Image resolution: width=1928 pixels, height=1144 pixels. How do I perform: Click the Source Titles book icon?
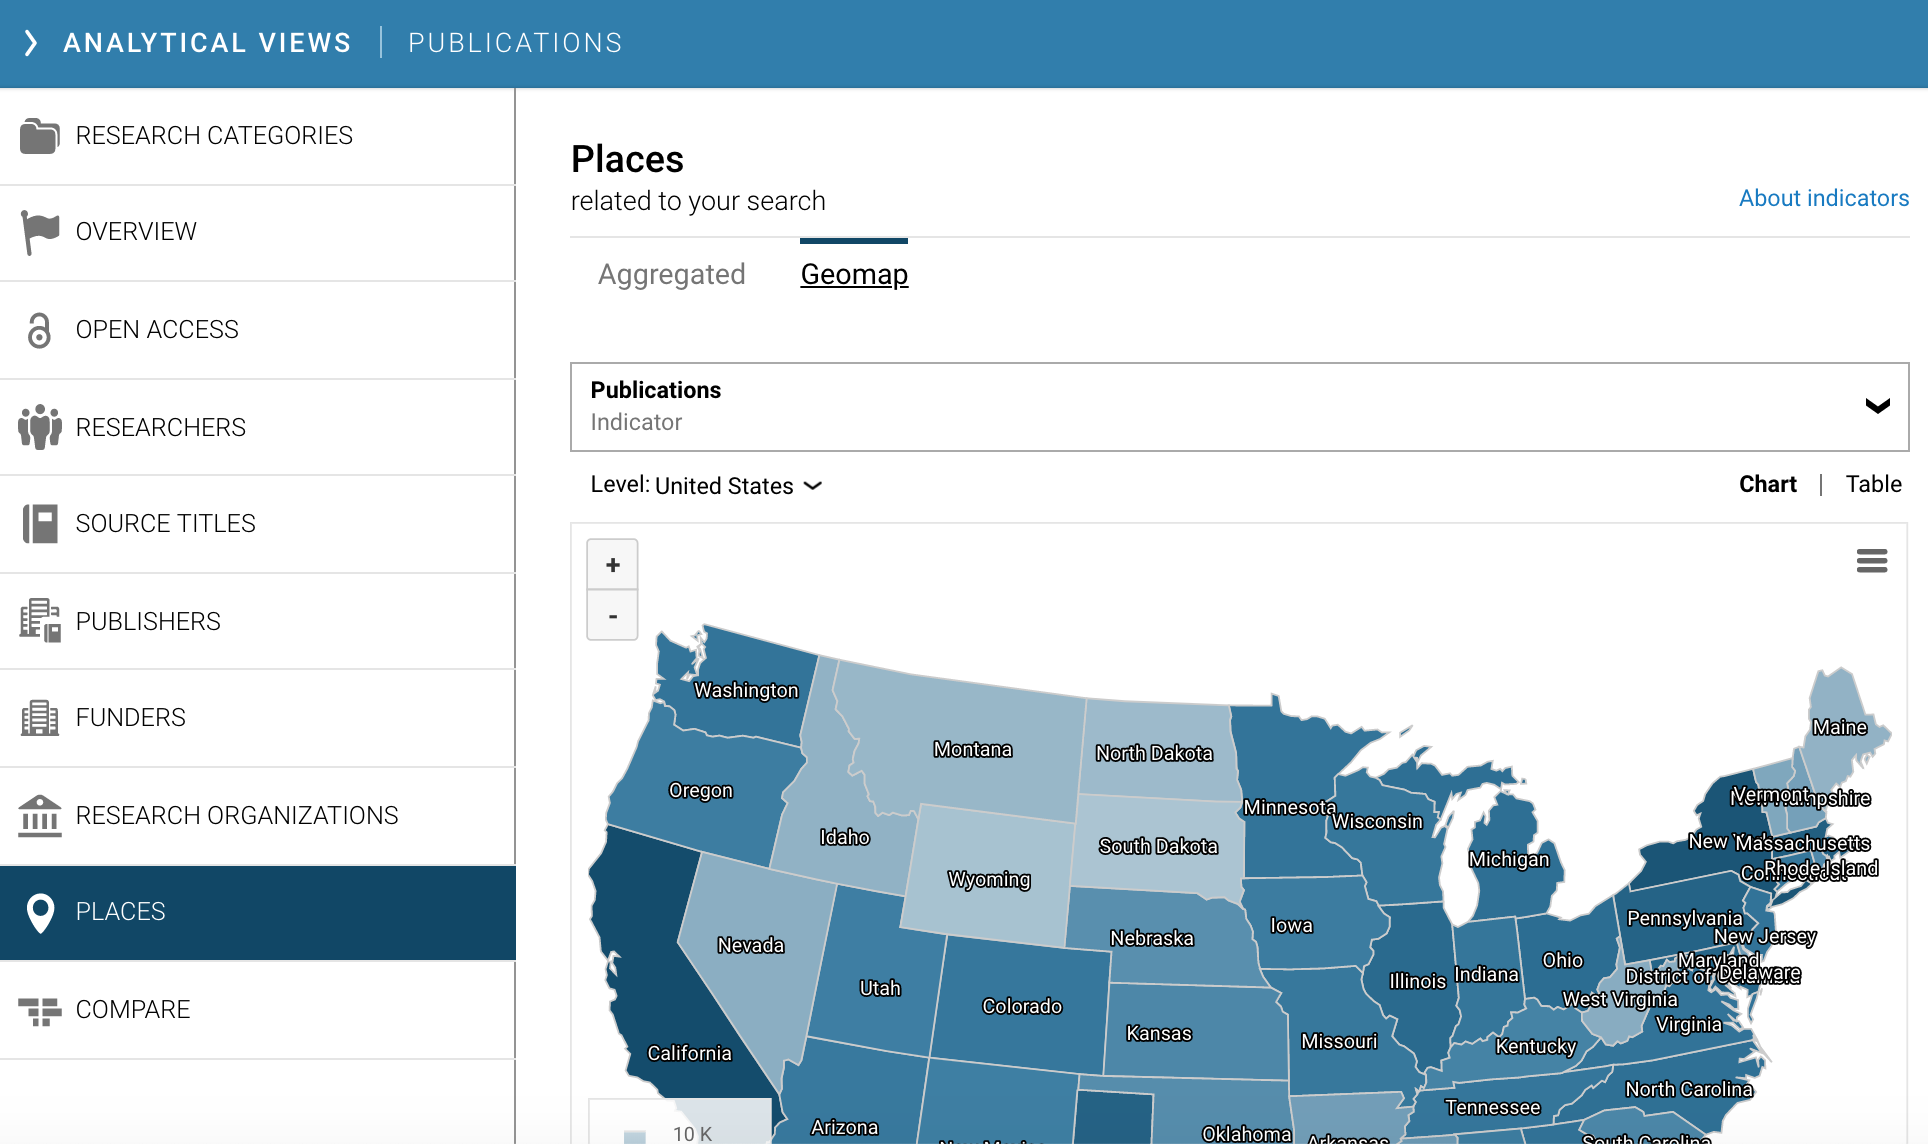coord(40,524)
